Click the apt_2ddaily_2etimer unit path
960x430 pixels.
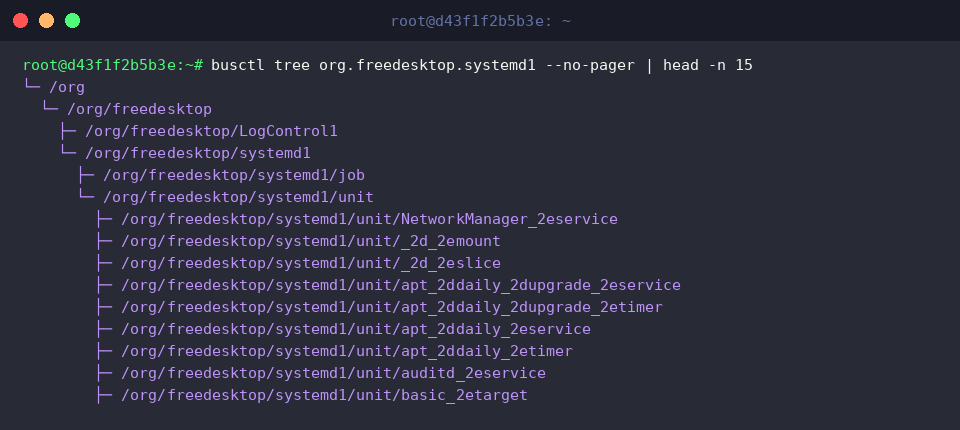(x=347, y=352)
